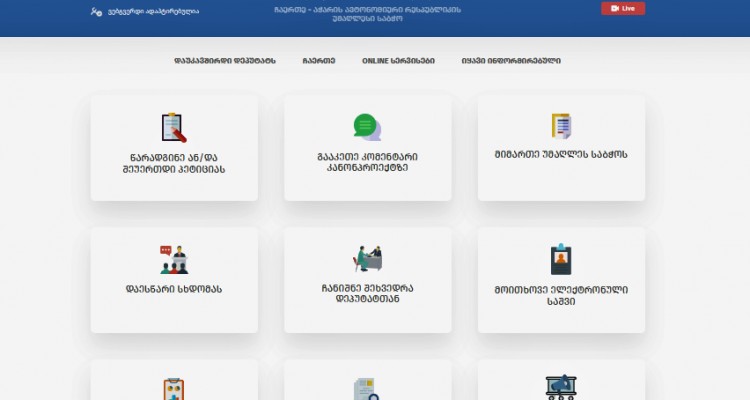750x400 pixels.
Task: Click the document search icon in the bottom-middle card
Action: (367, 389)
